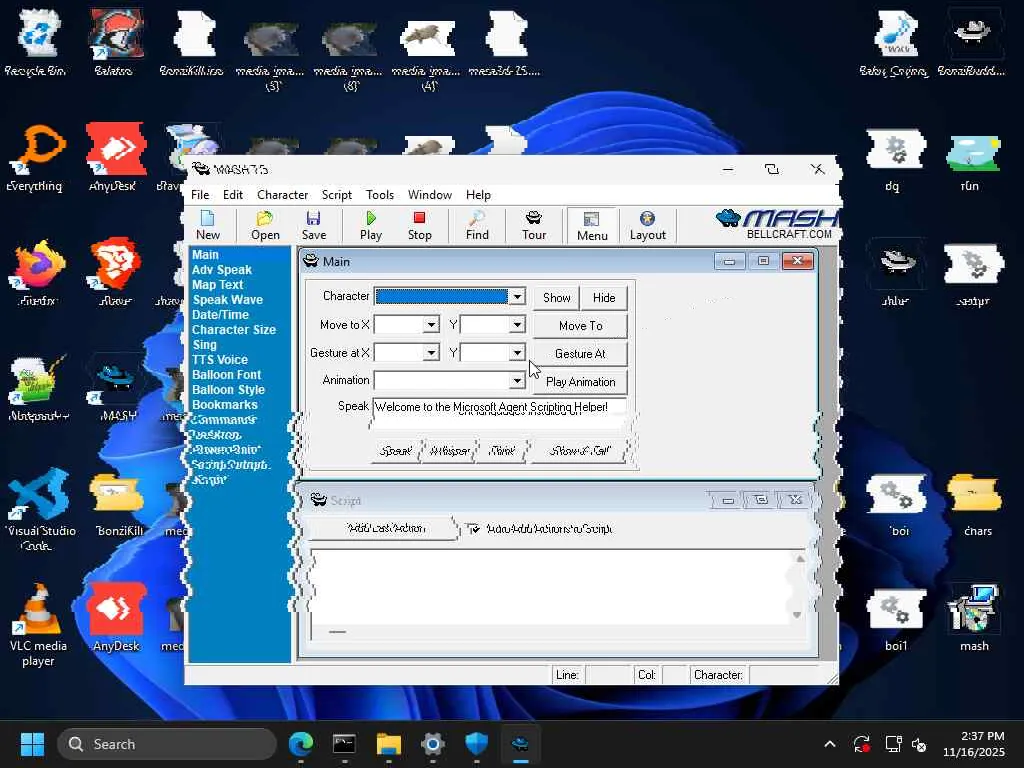Open the Tools menu
This screenshot has height=768, width=1024.
coord(380,195)
